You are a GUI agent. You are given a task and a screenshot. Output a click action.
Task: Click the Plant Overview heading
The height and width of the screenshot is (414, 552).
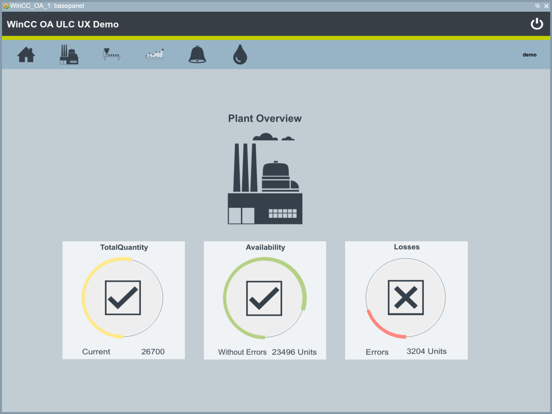coord(265,118)
